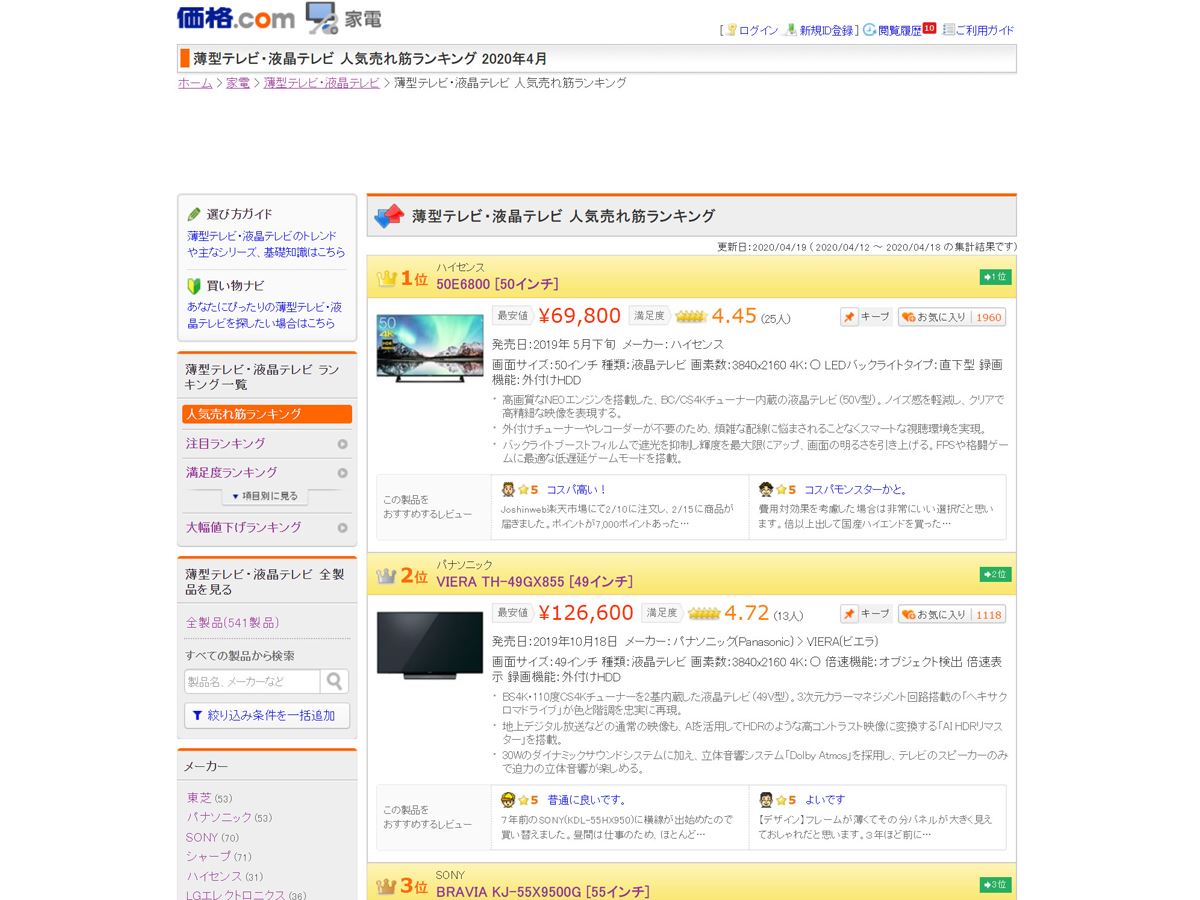The width and height of the screenshot is (1200, 900).
Task: Filter by maker SONY
Action: point(202,837)
